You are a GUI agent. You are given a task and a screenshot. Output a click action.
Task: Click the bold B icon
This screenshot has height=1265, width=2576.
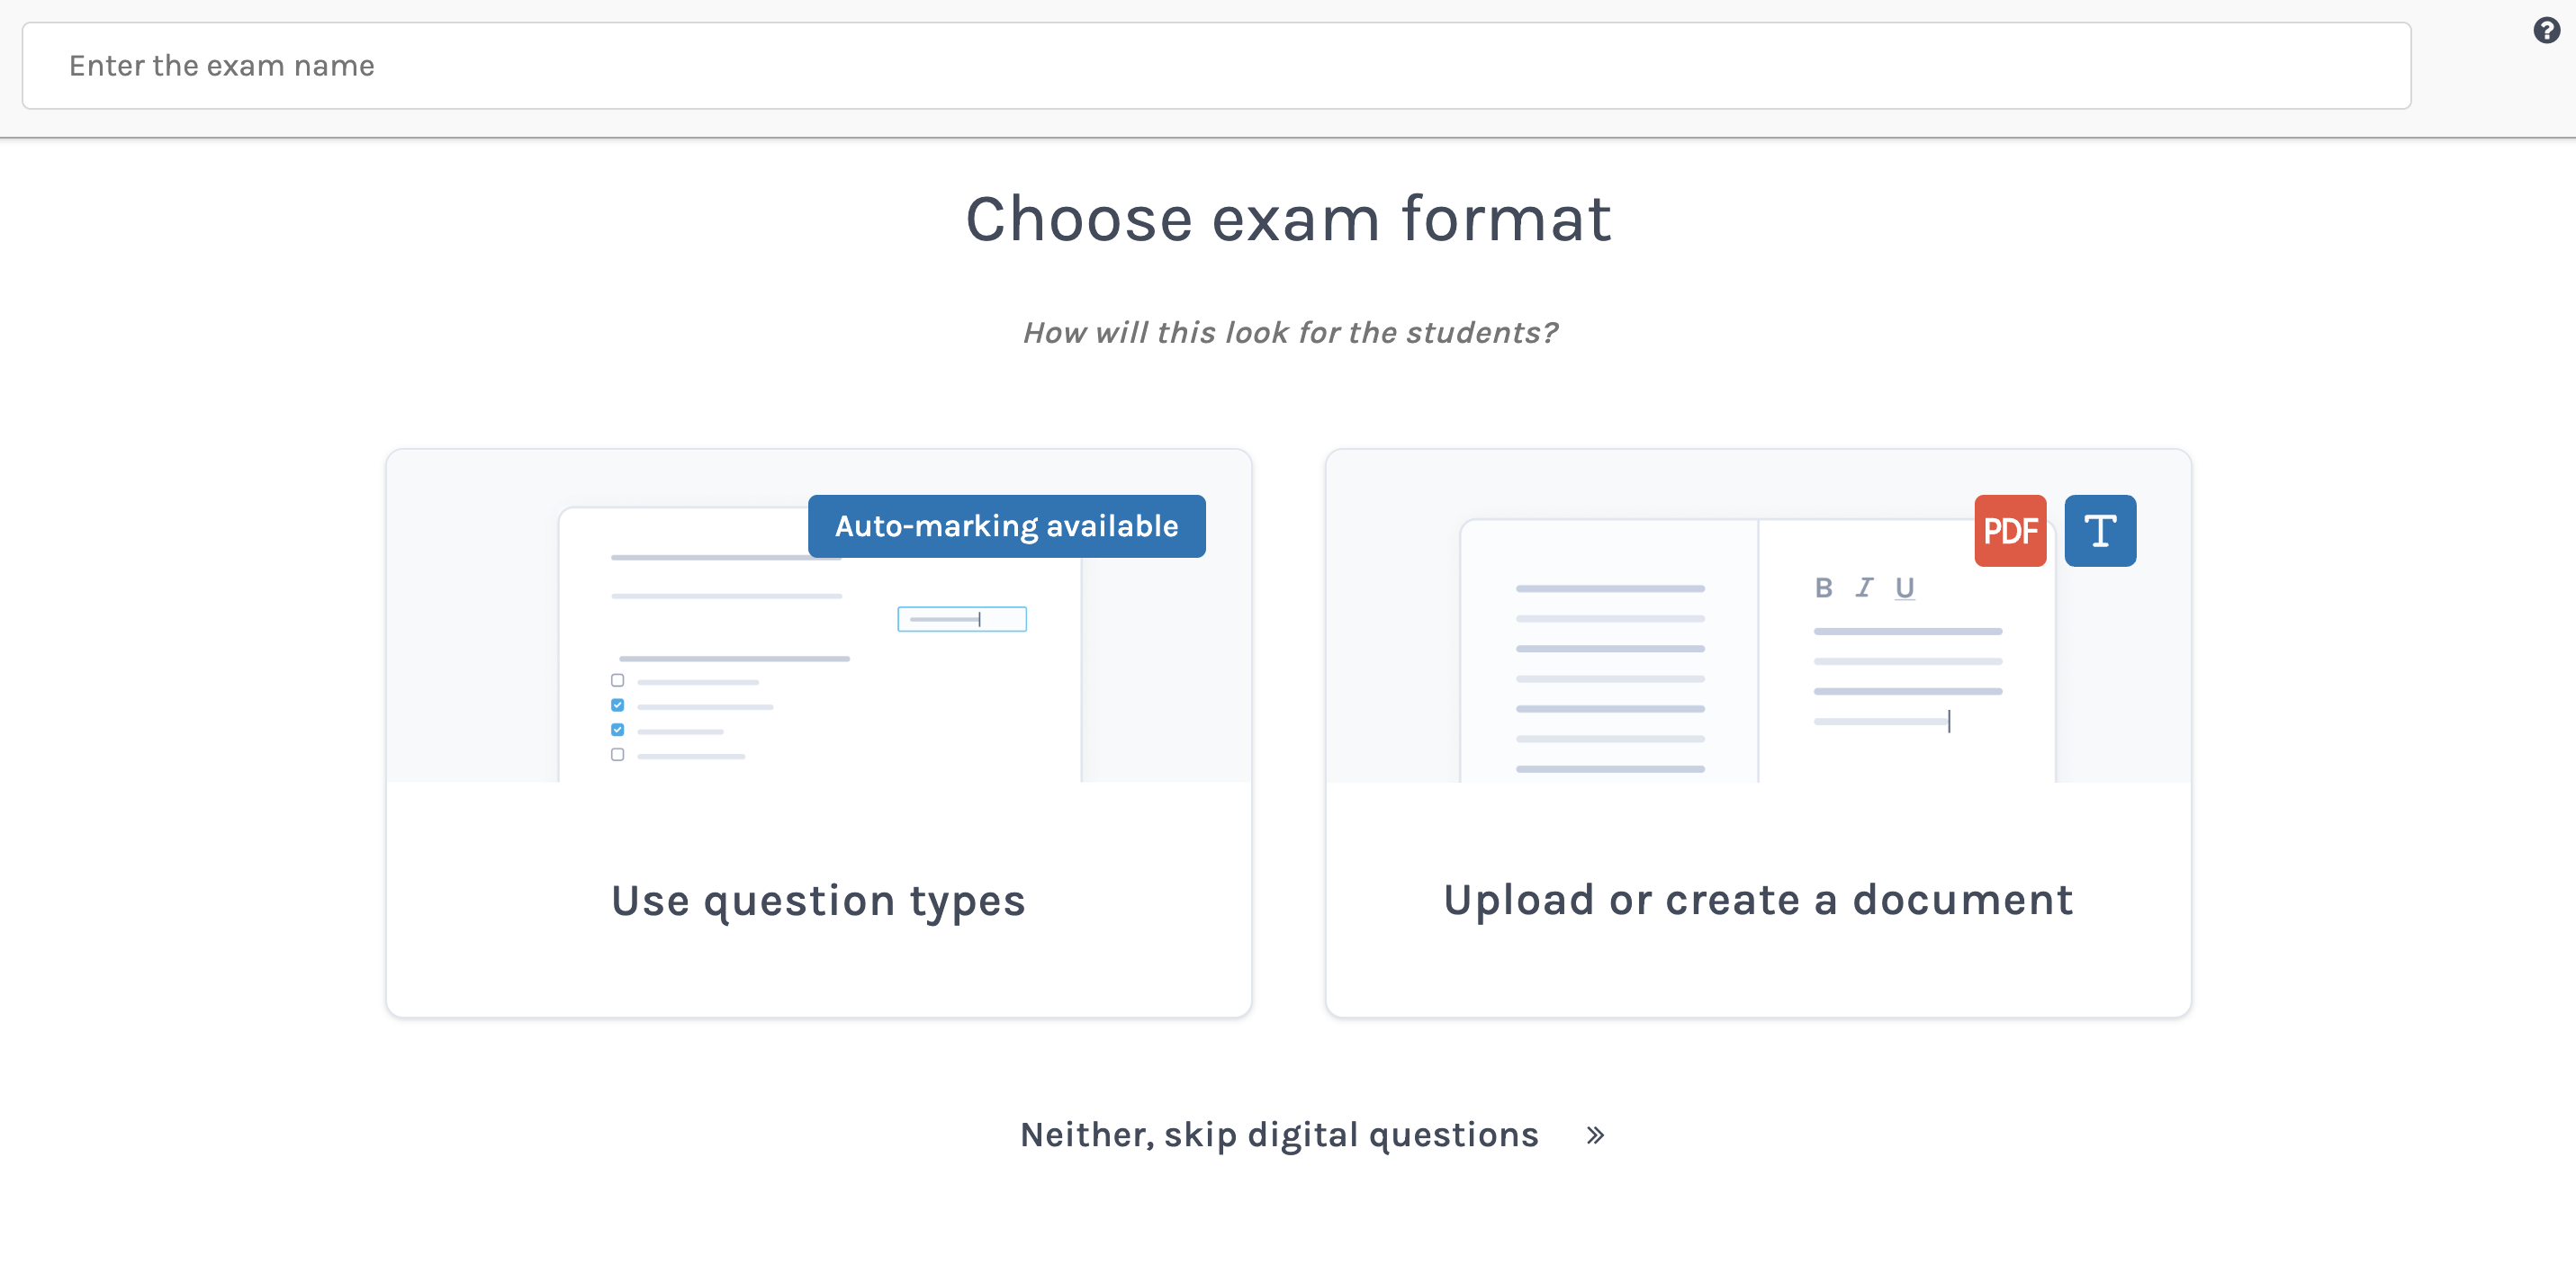[1823, 588]
